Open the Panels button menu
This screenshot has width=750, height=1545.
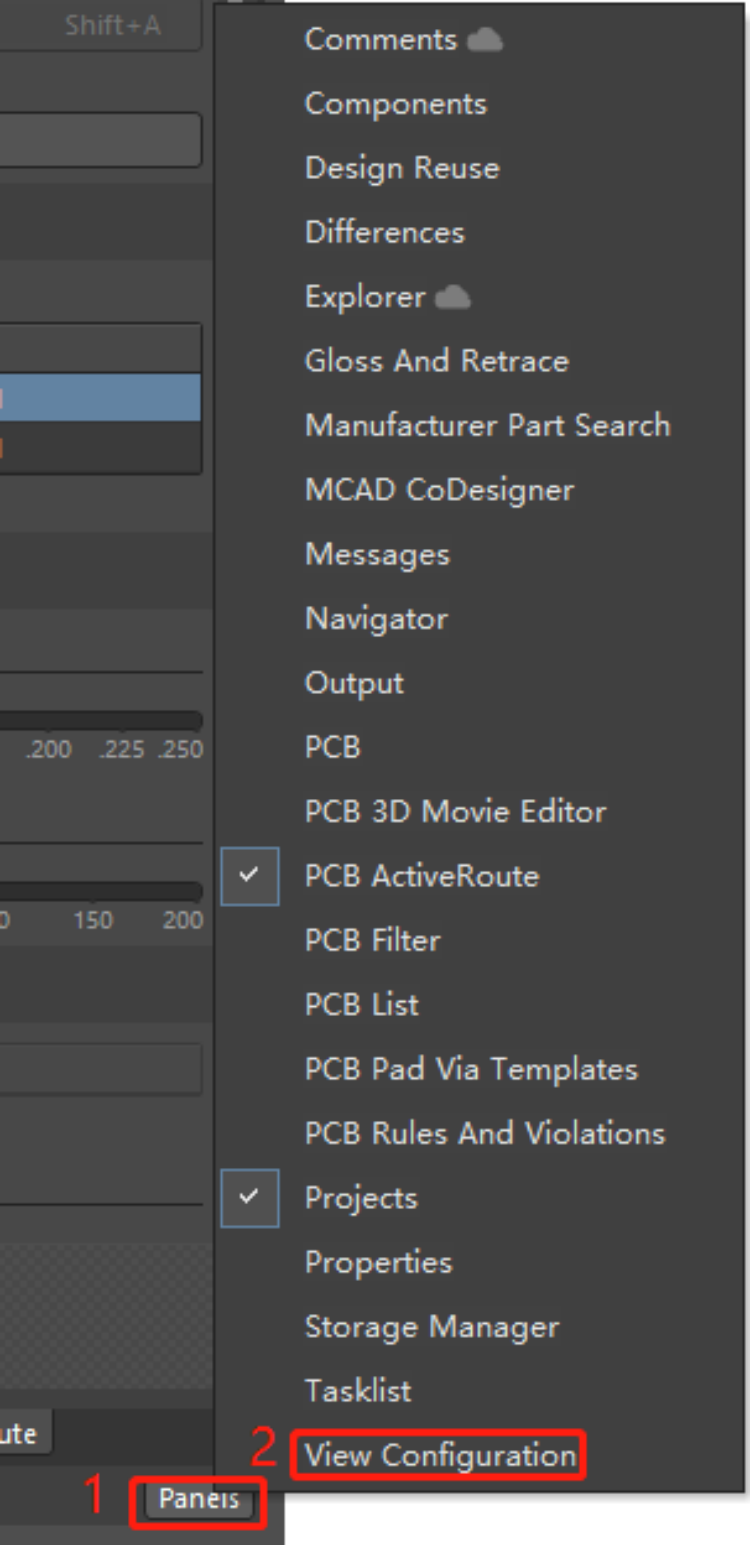click(199, 1499)
